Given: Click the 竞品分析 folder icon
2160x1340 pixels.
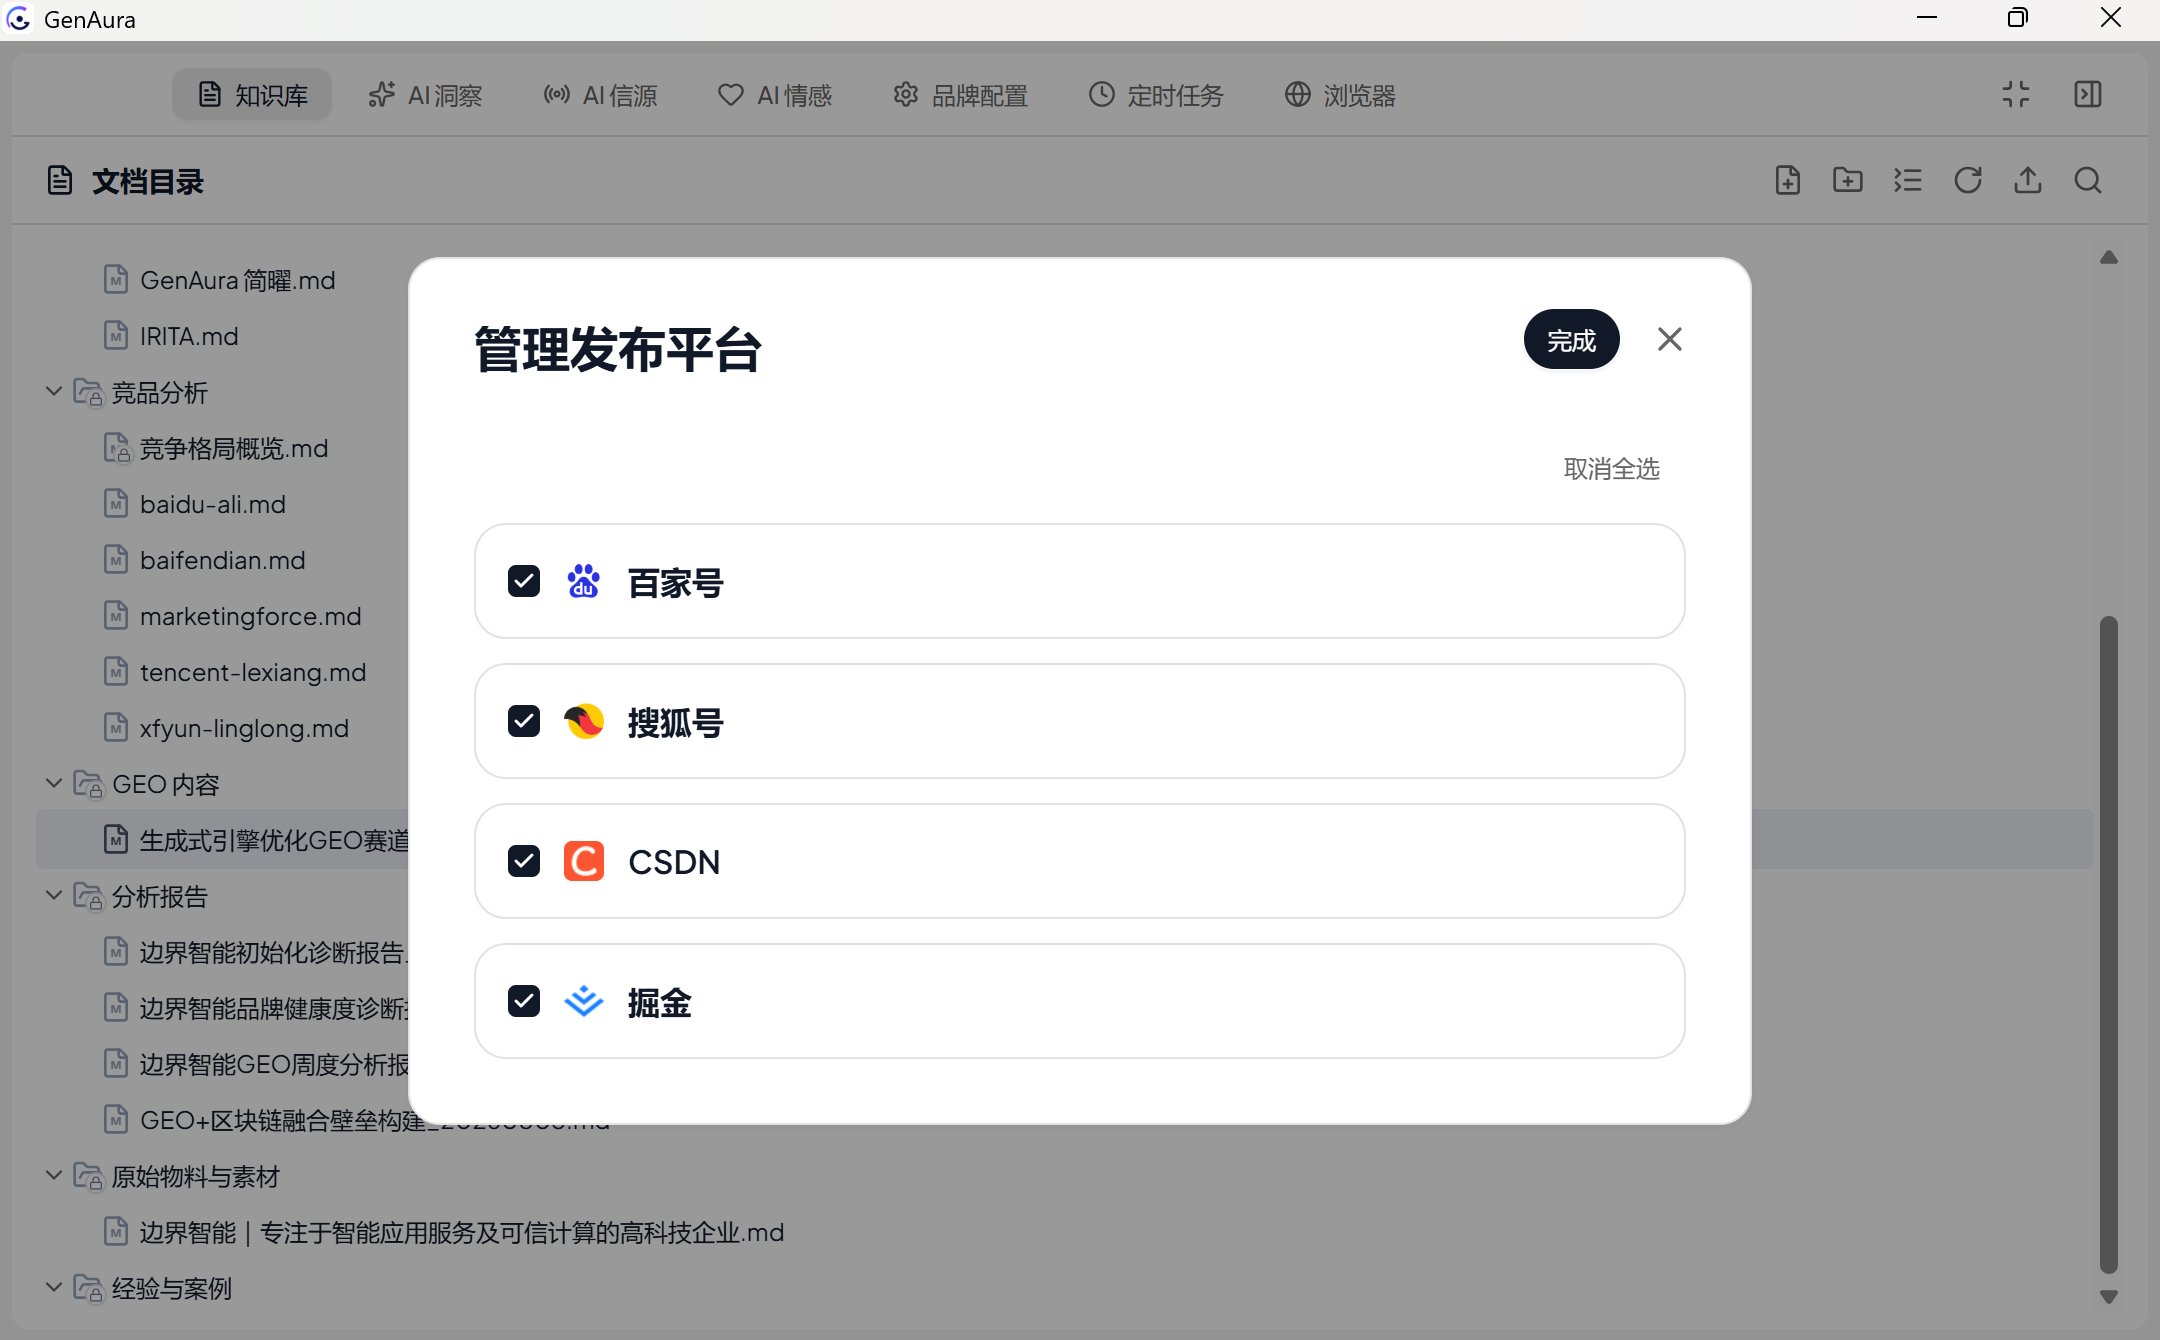Looking at the screenshot, I should point(88,393).
